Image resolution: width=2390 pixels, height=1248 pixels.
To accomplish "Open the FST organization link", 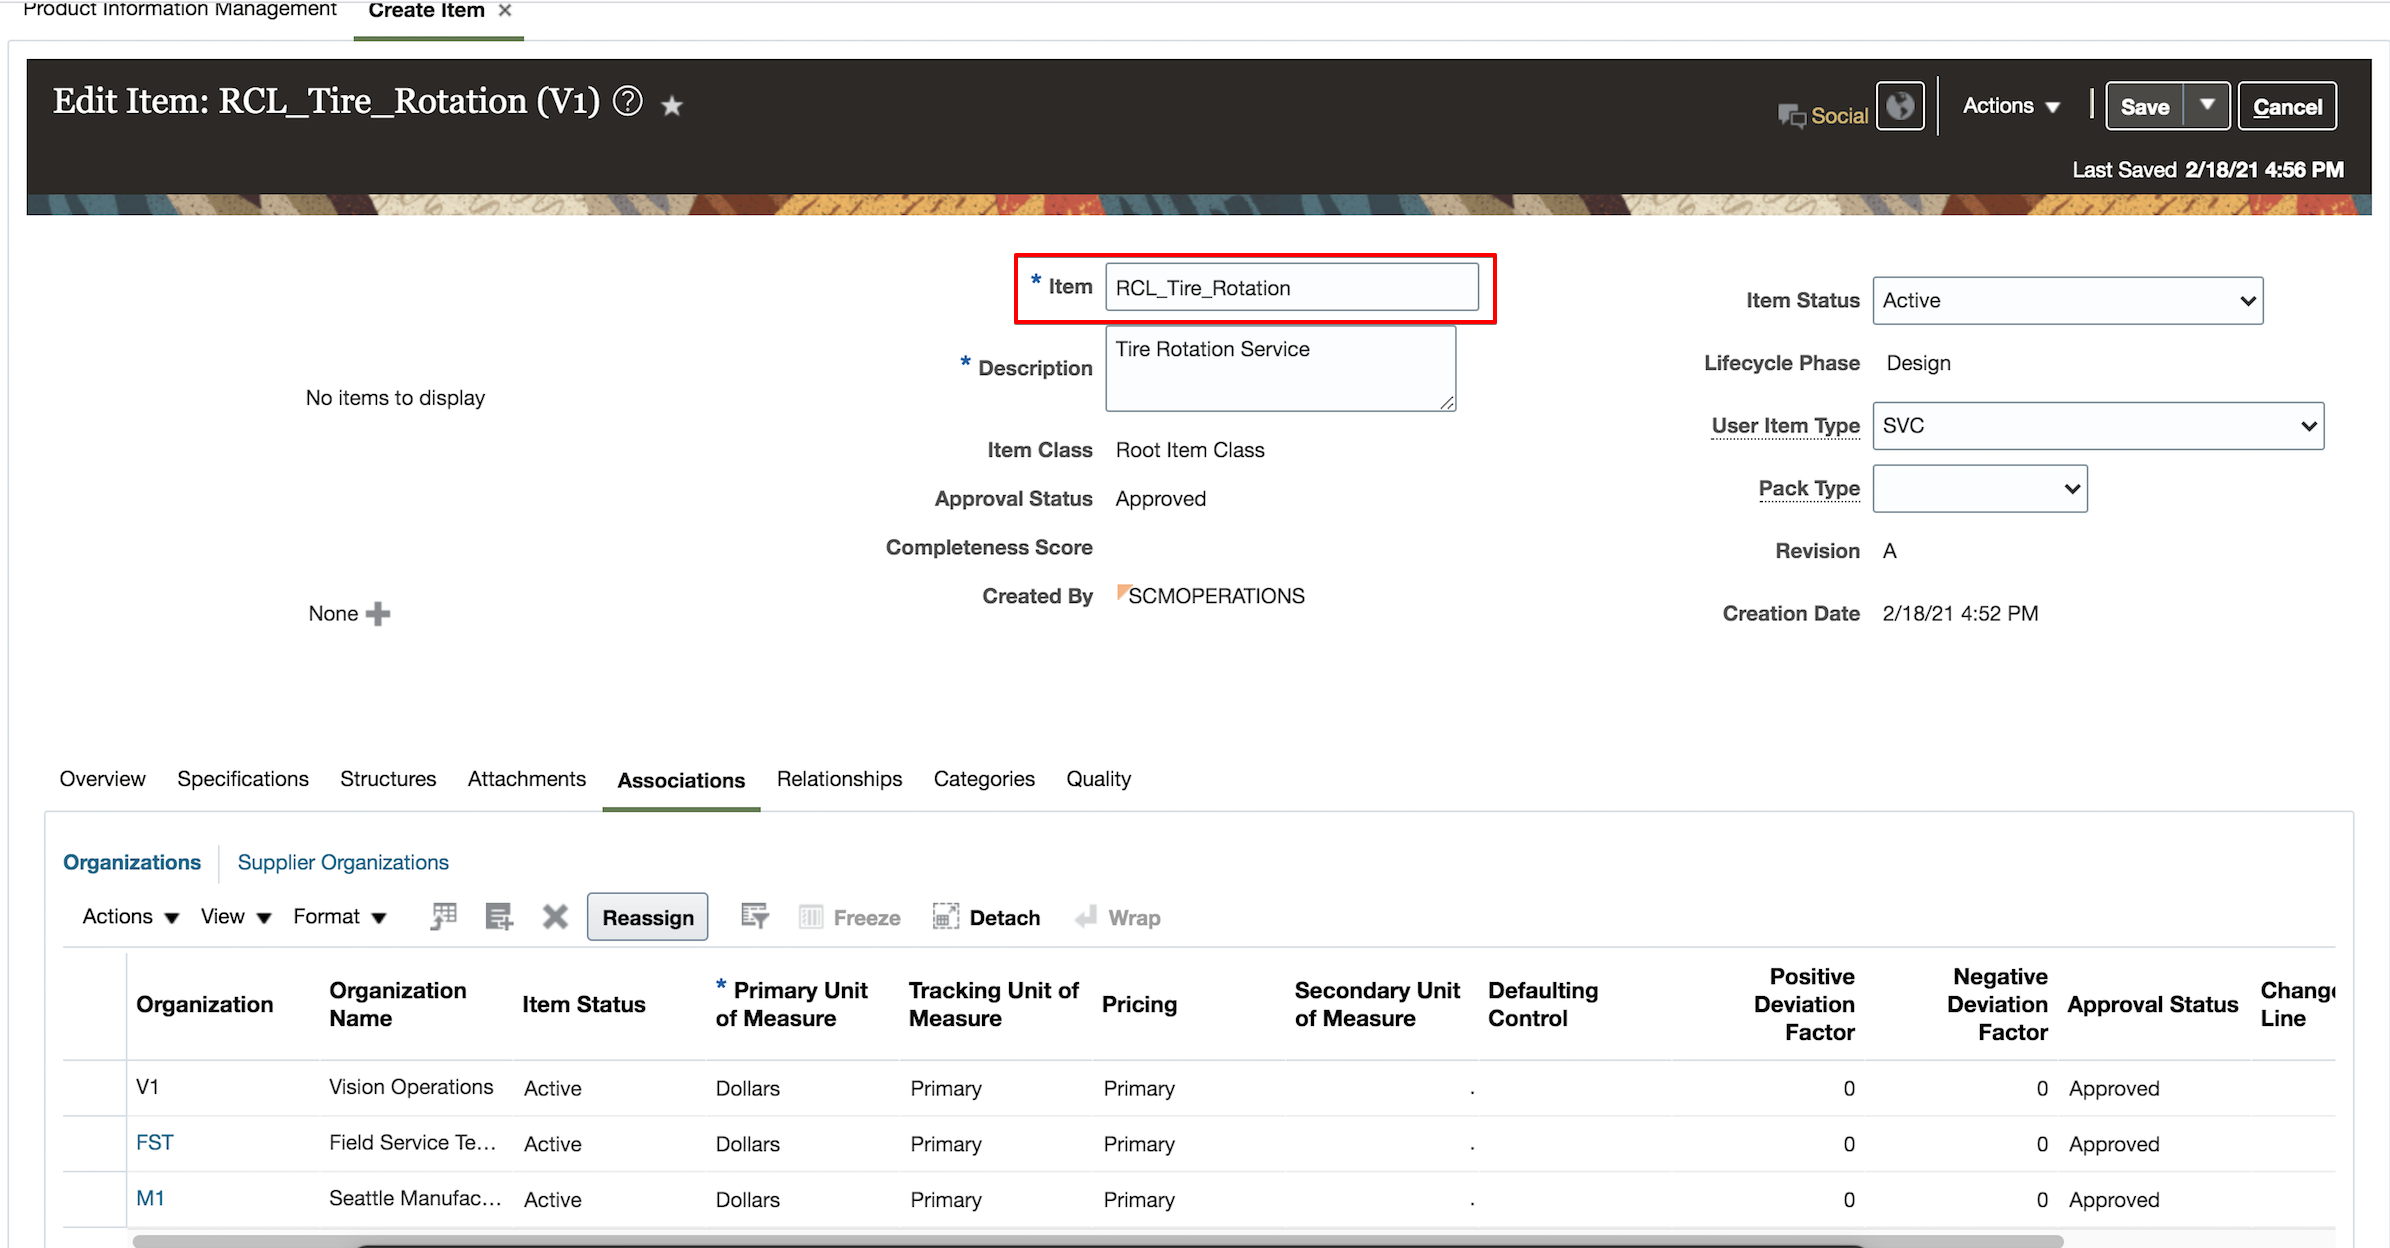I will tap(154, 1142).
